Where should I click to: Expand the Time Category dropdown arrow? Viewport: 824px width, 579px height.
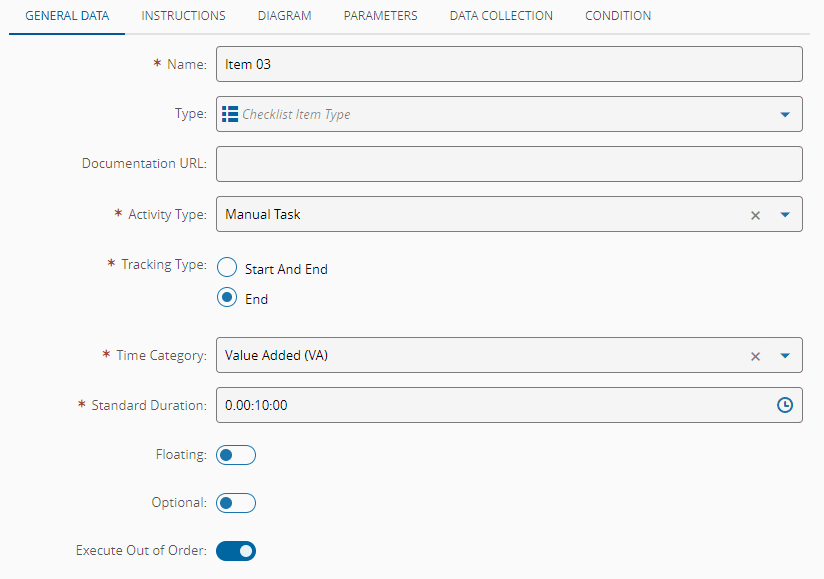pos(785,355)
